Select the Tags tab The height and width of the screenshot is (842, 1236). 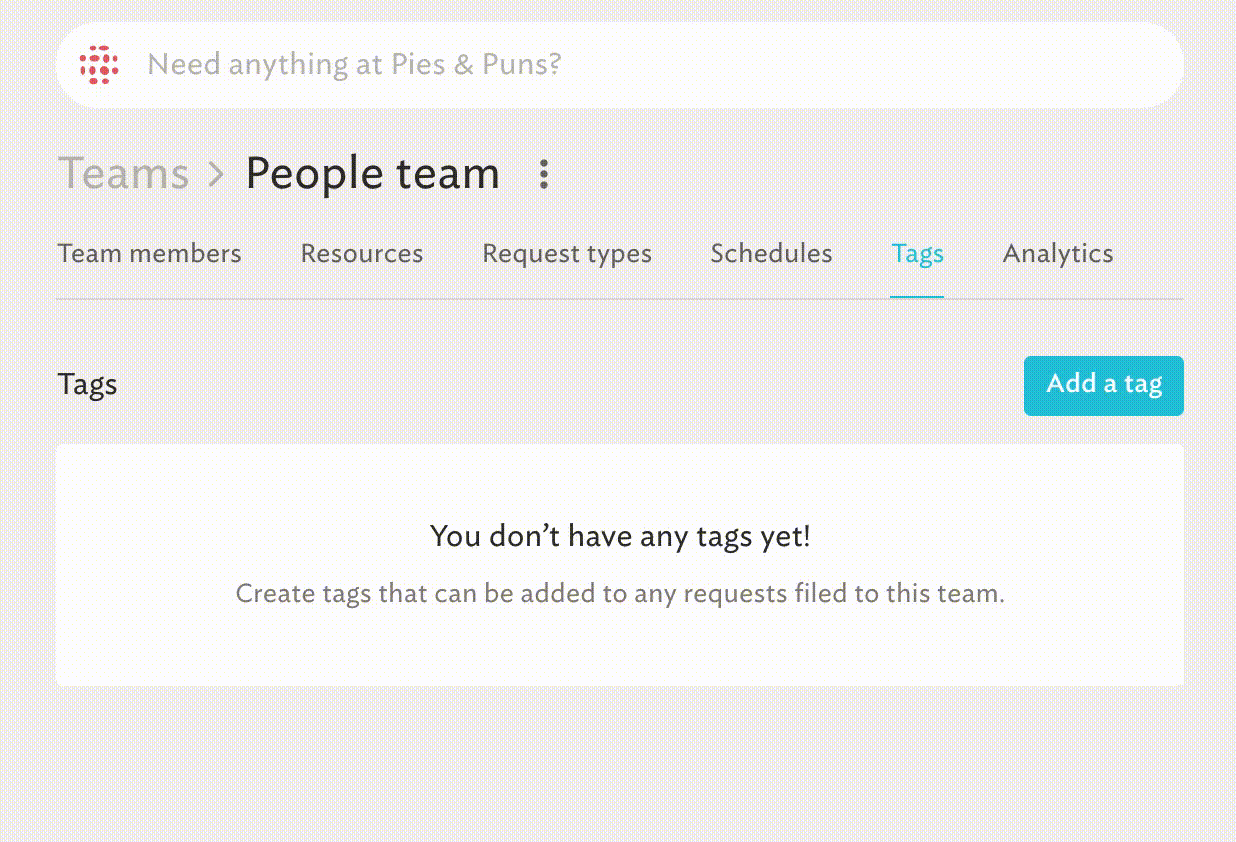point(917,254)
